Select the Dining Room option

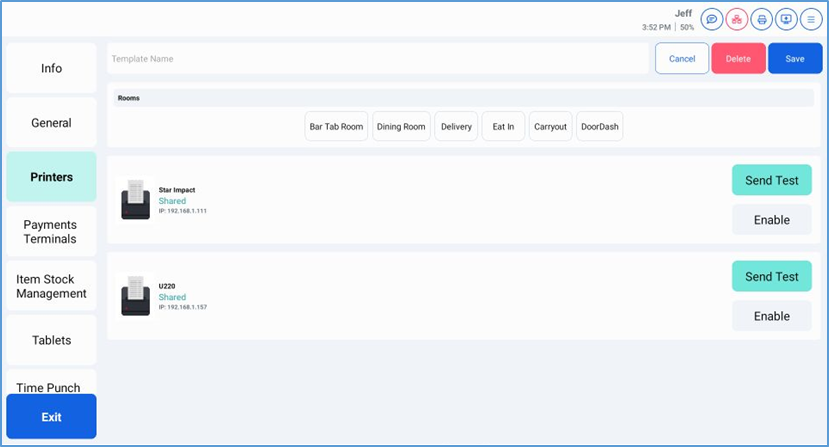point(401,127)
